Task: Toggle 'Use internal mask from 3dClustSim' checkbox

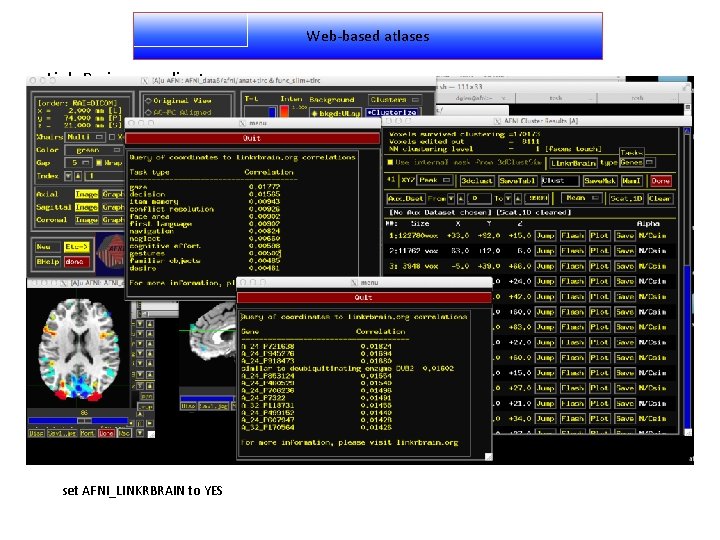Action: pos(390,162)
